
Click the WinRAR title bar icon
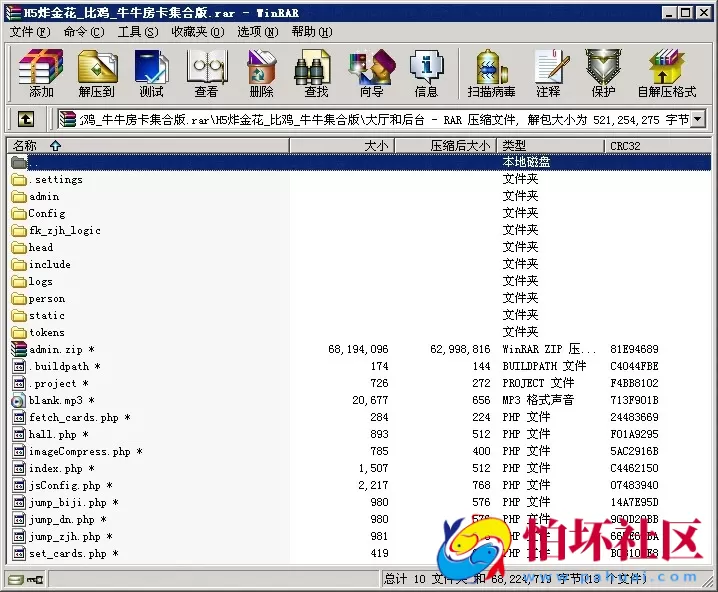click(13, 13)
